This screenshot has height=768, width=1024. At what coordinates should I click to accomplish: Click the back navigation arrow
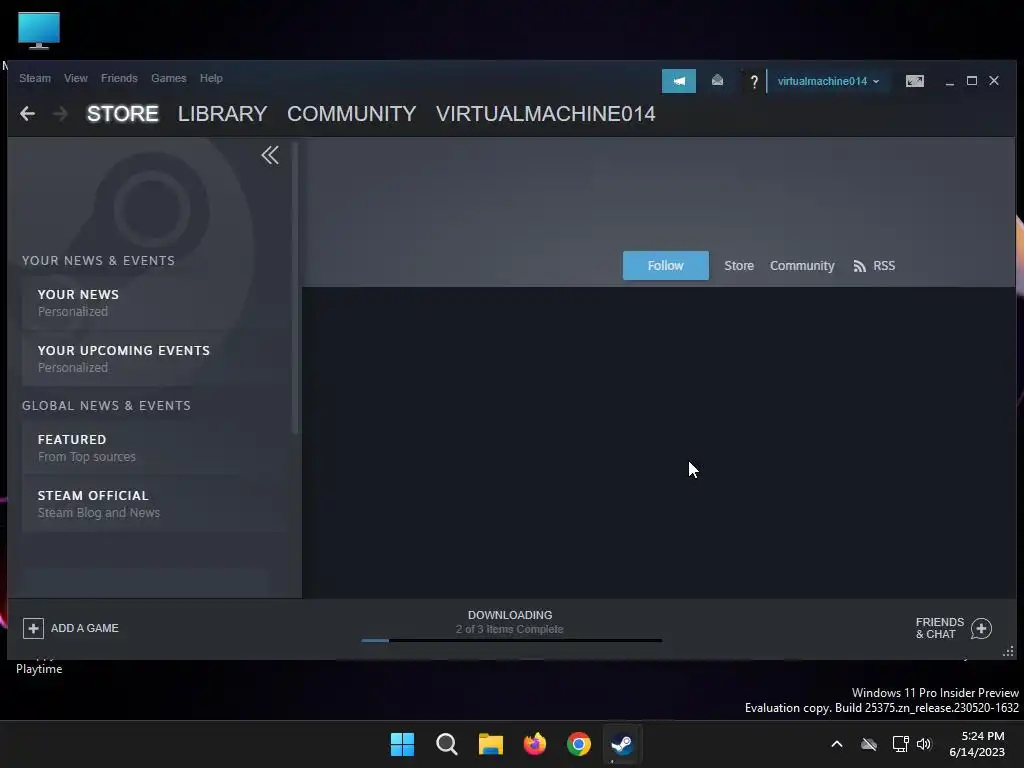coord(27,114)
